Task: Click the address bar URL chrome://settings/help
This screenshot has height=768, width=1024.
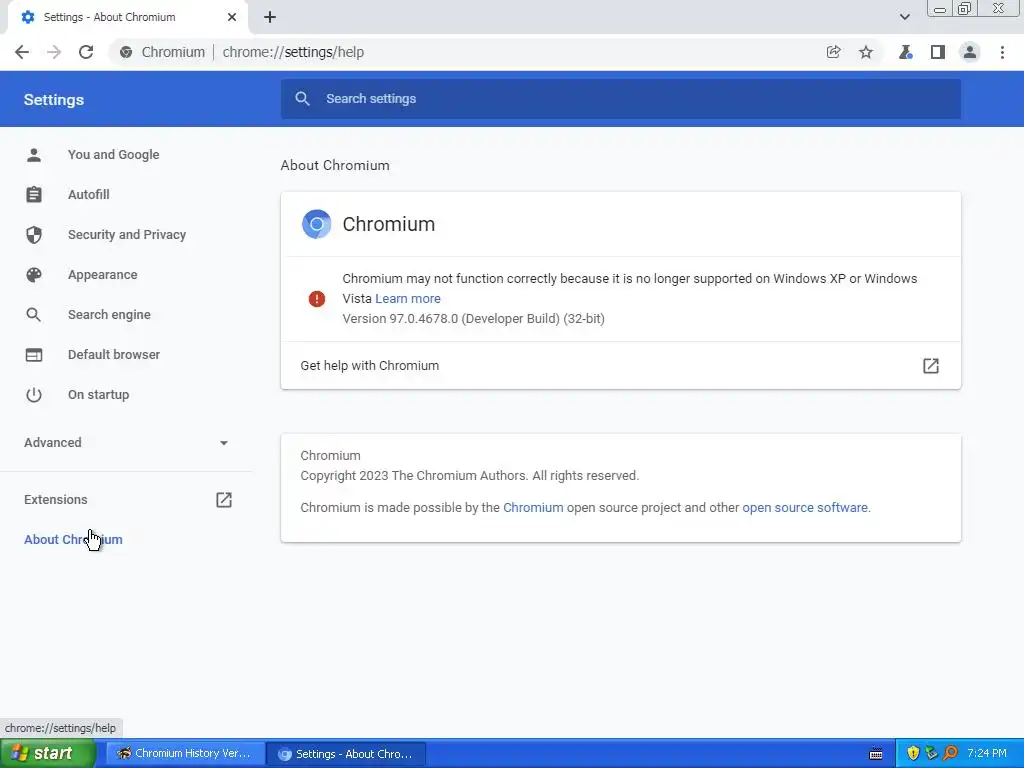Action: pos(293,52)
